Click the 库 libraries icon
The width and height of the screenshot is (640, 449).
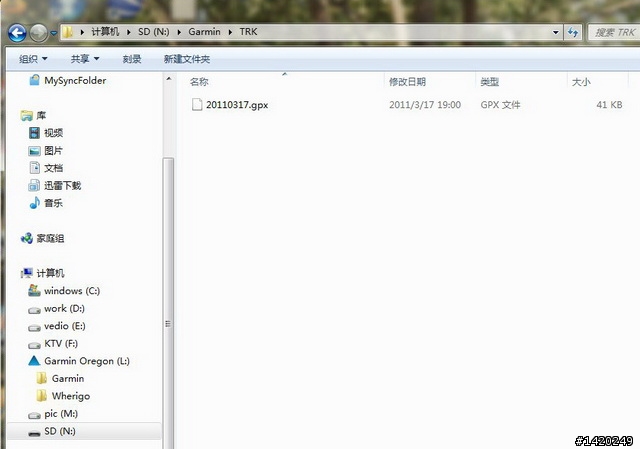(27, 116)
